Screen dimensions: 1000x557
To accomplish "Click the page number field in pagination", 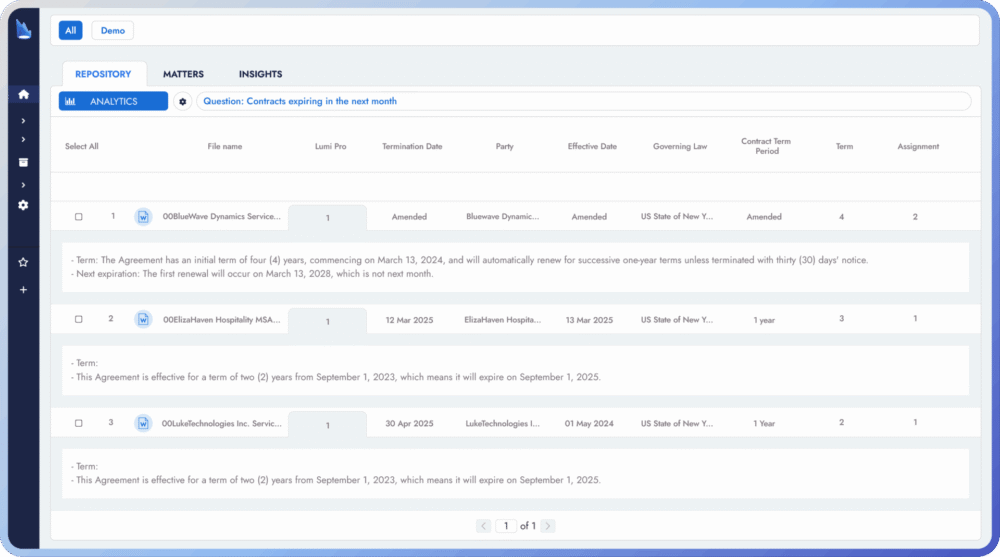I will 506,526.
